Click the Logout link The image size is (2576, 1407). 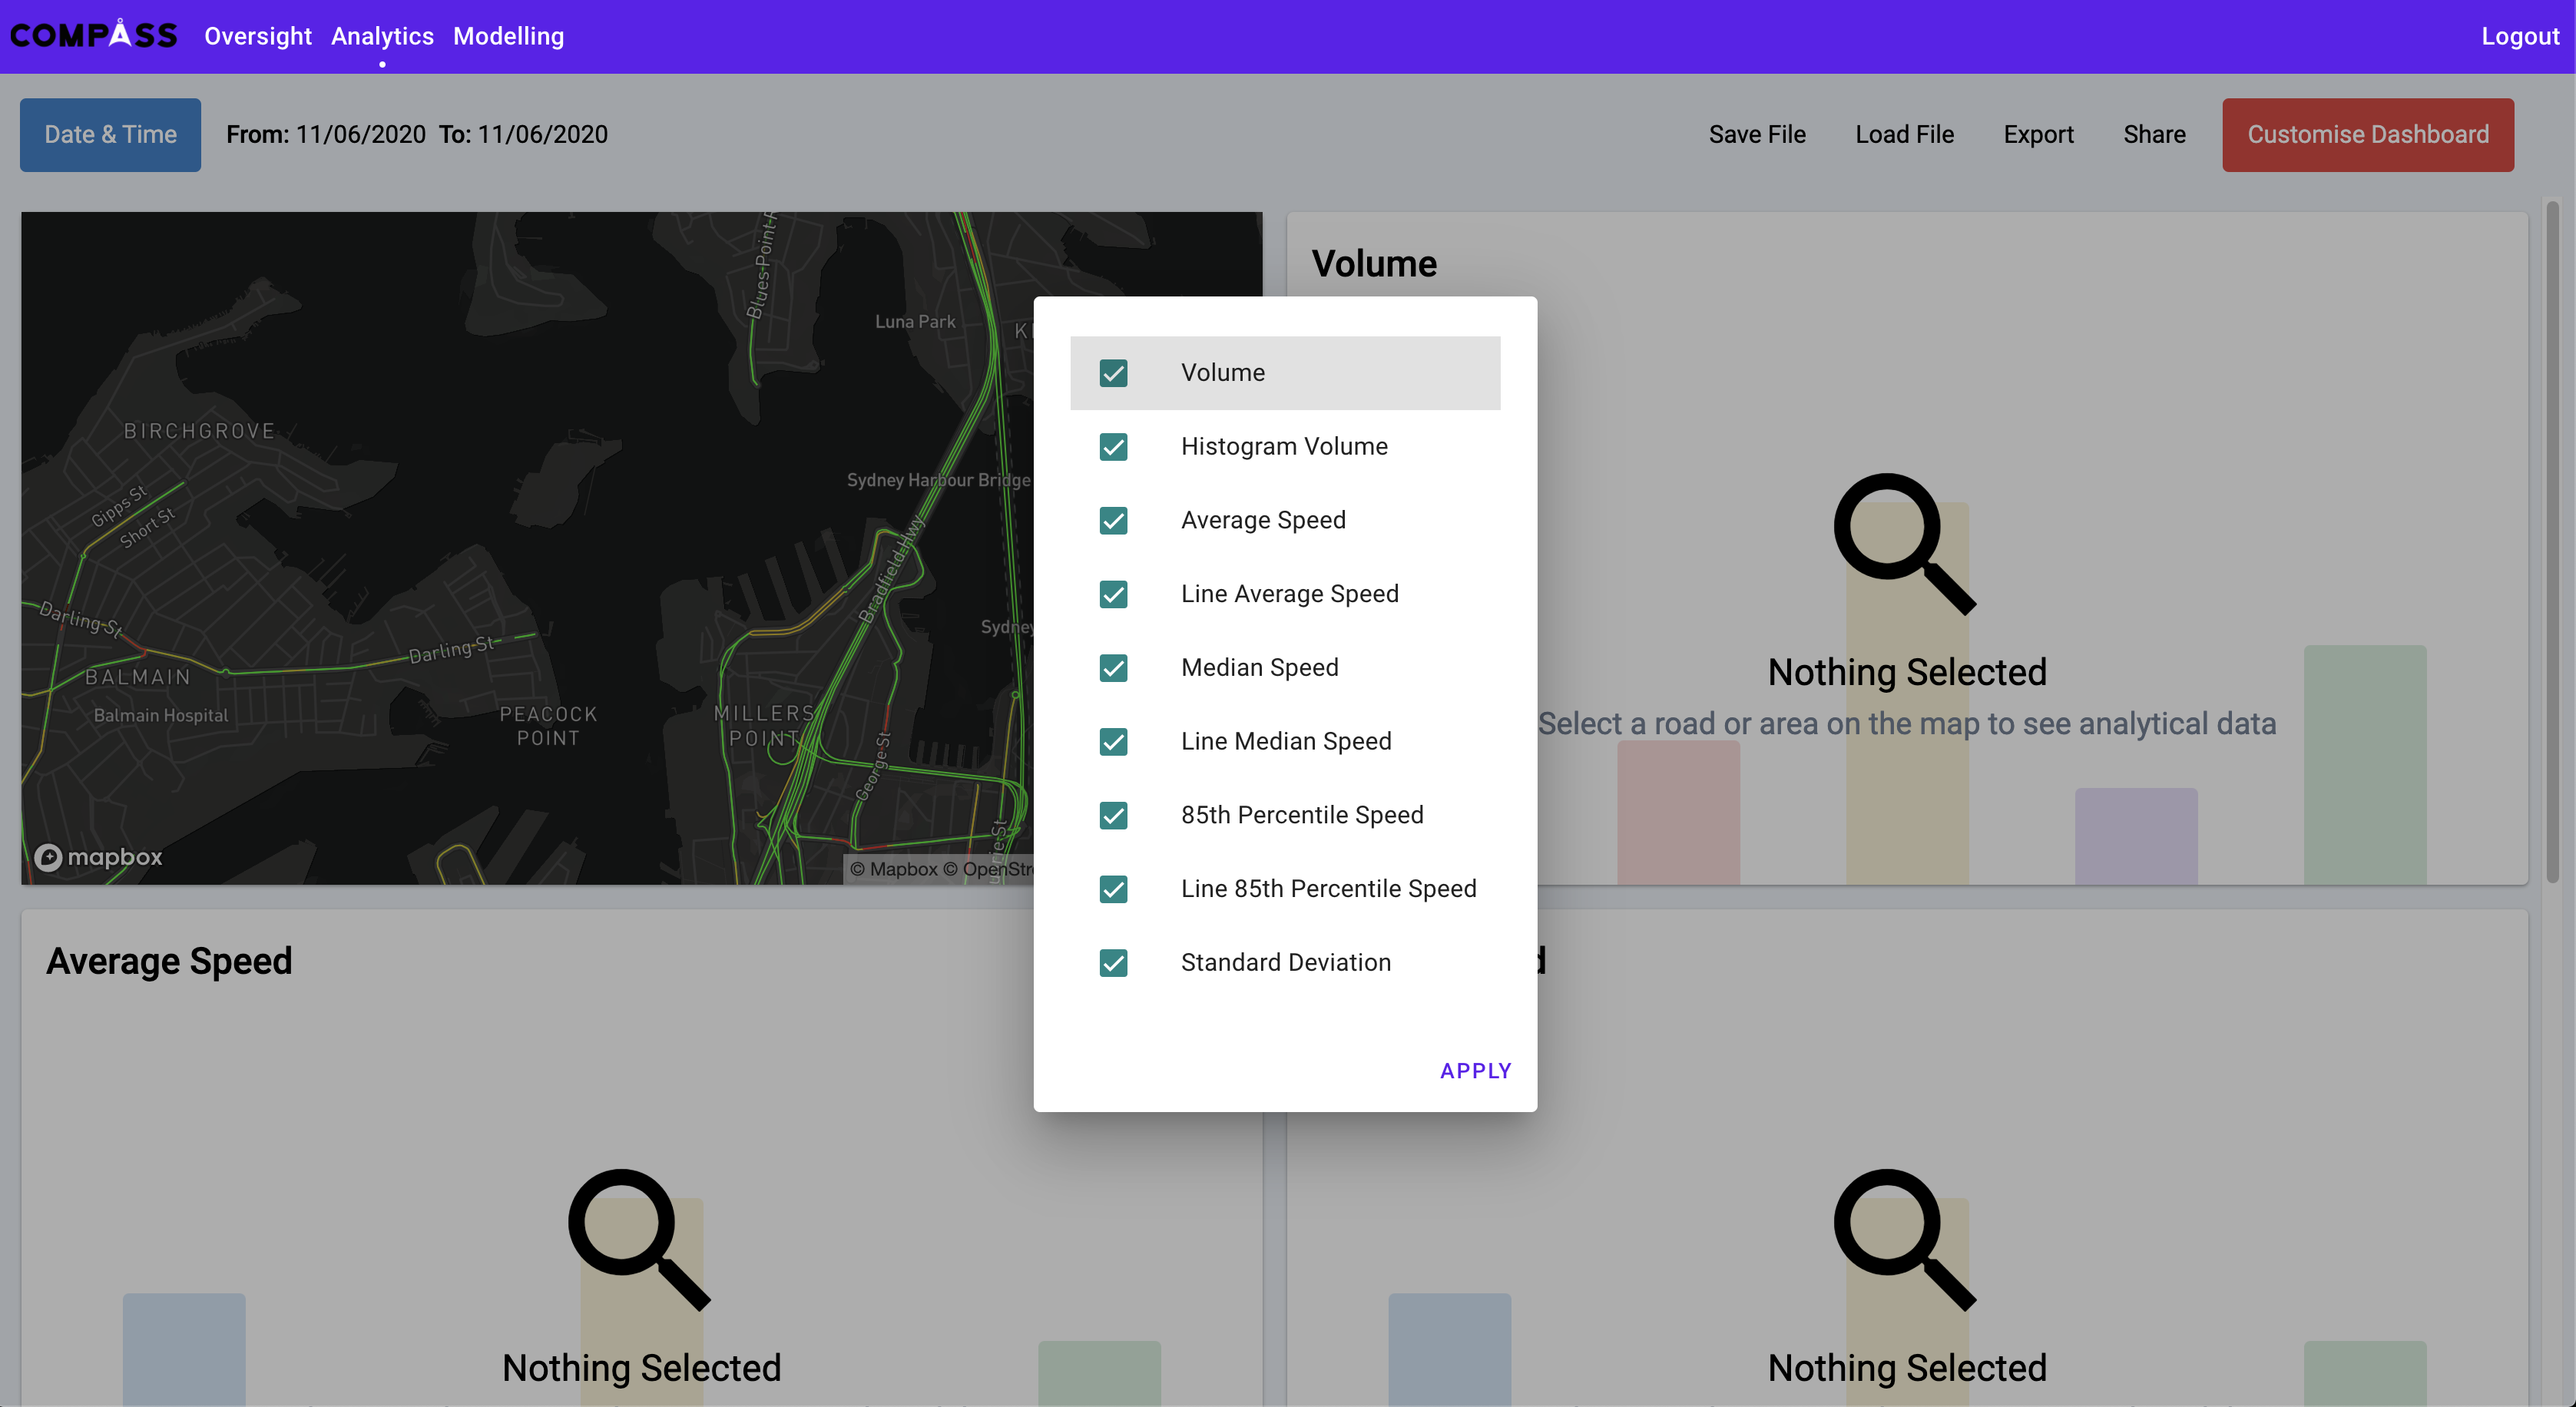click(2520, 36)
